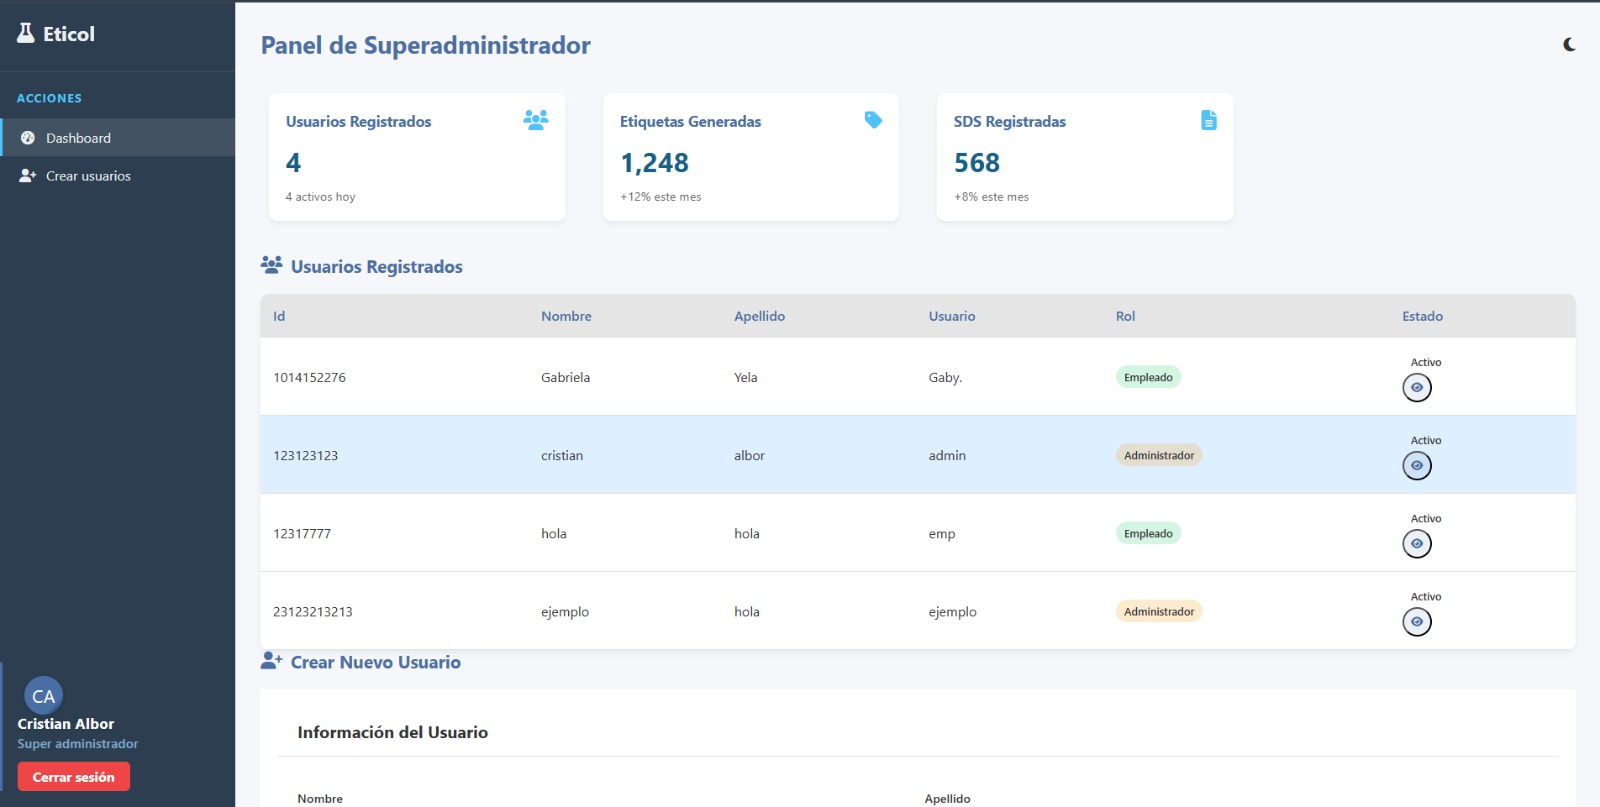
Task: Click the icon beside Crear Nuevo Usuario heading
Action: [x=271, y=661]
